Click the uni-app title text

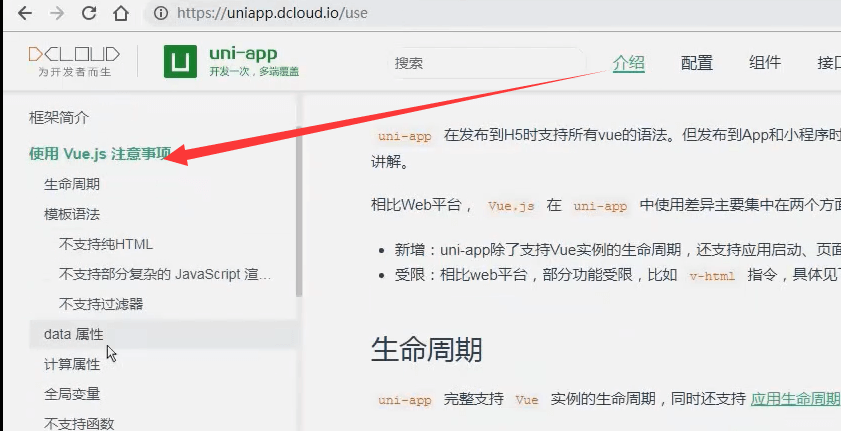(243, 54)
